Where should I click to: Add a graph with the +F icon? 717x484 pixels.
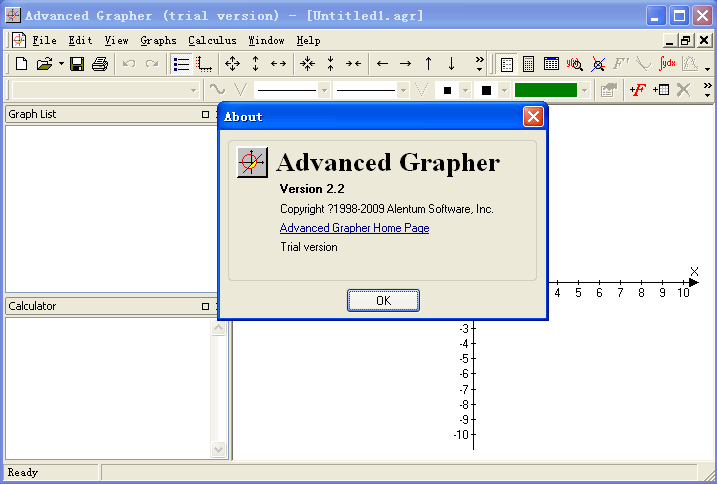(x=637, y=90)
